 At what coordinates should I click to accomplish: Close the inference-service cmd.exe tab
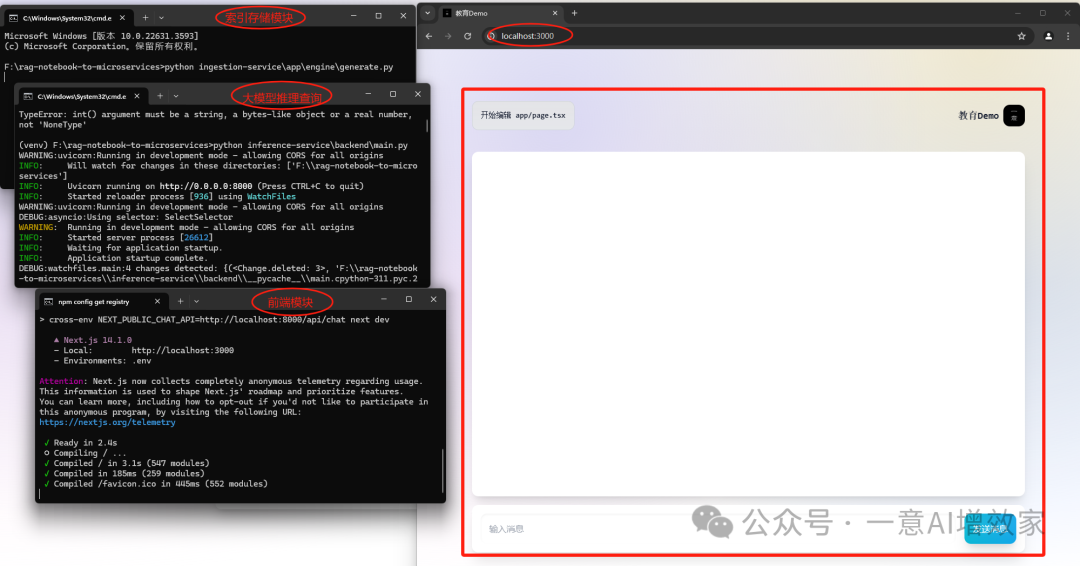point(137,96)
